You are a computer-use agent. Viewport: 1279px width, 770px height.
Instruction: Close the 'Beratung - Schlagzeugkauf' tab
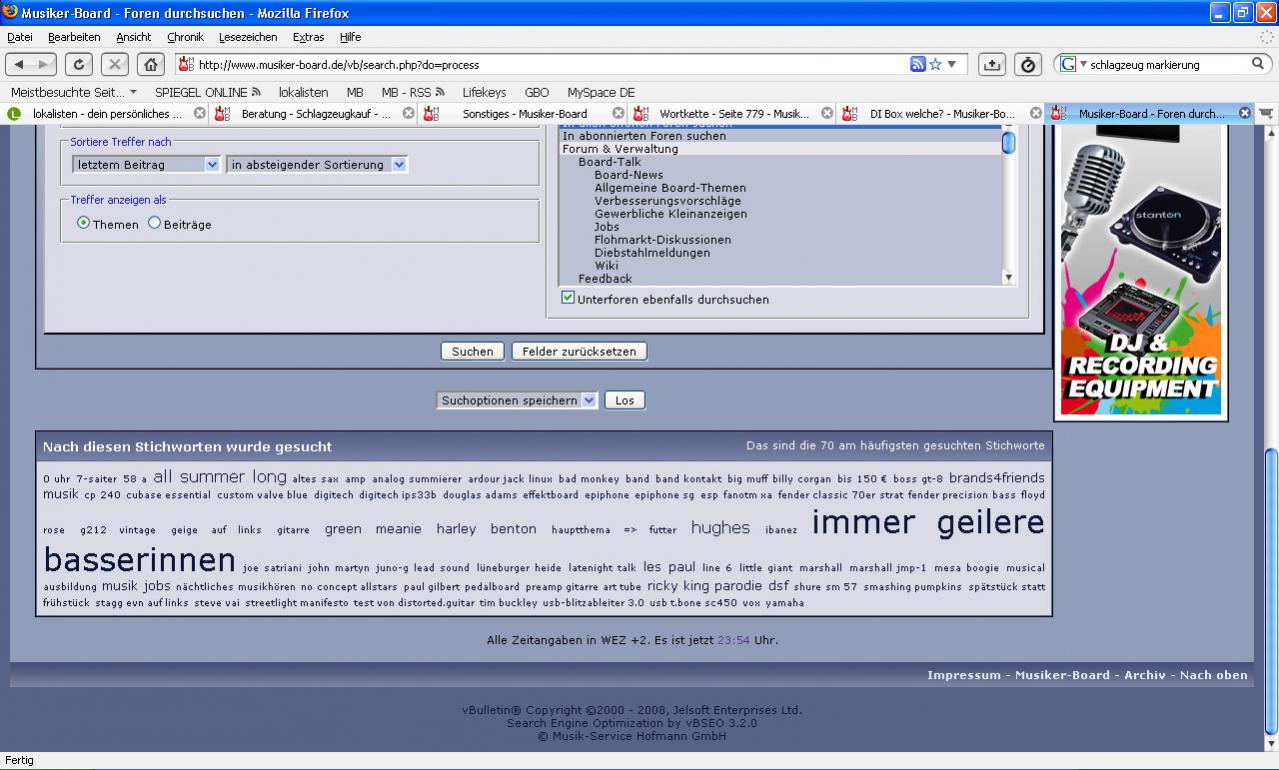(409, 113)
